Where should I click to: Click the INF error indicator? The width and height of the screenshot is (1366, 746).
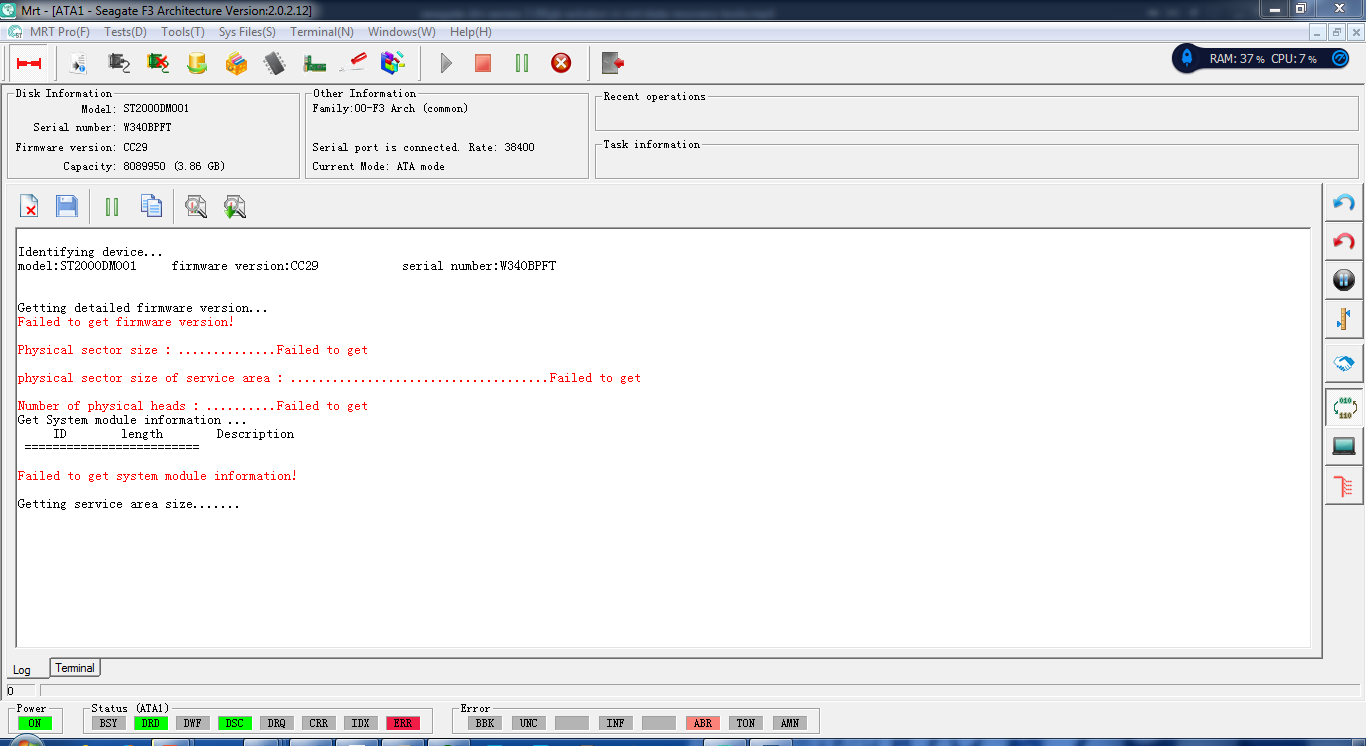(616, 723)
